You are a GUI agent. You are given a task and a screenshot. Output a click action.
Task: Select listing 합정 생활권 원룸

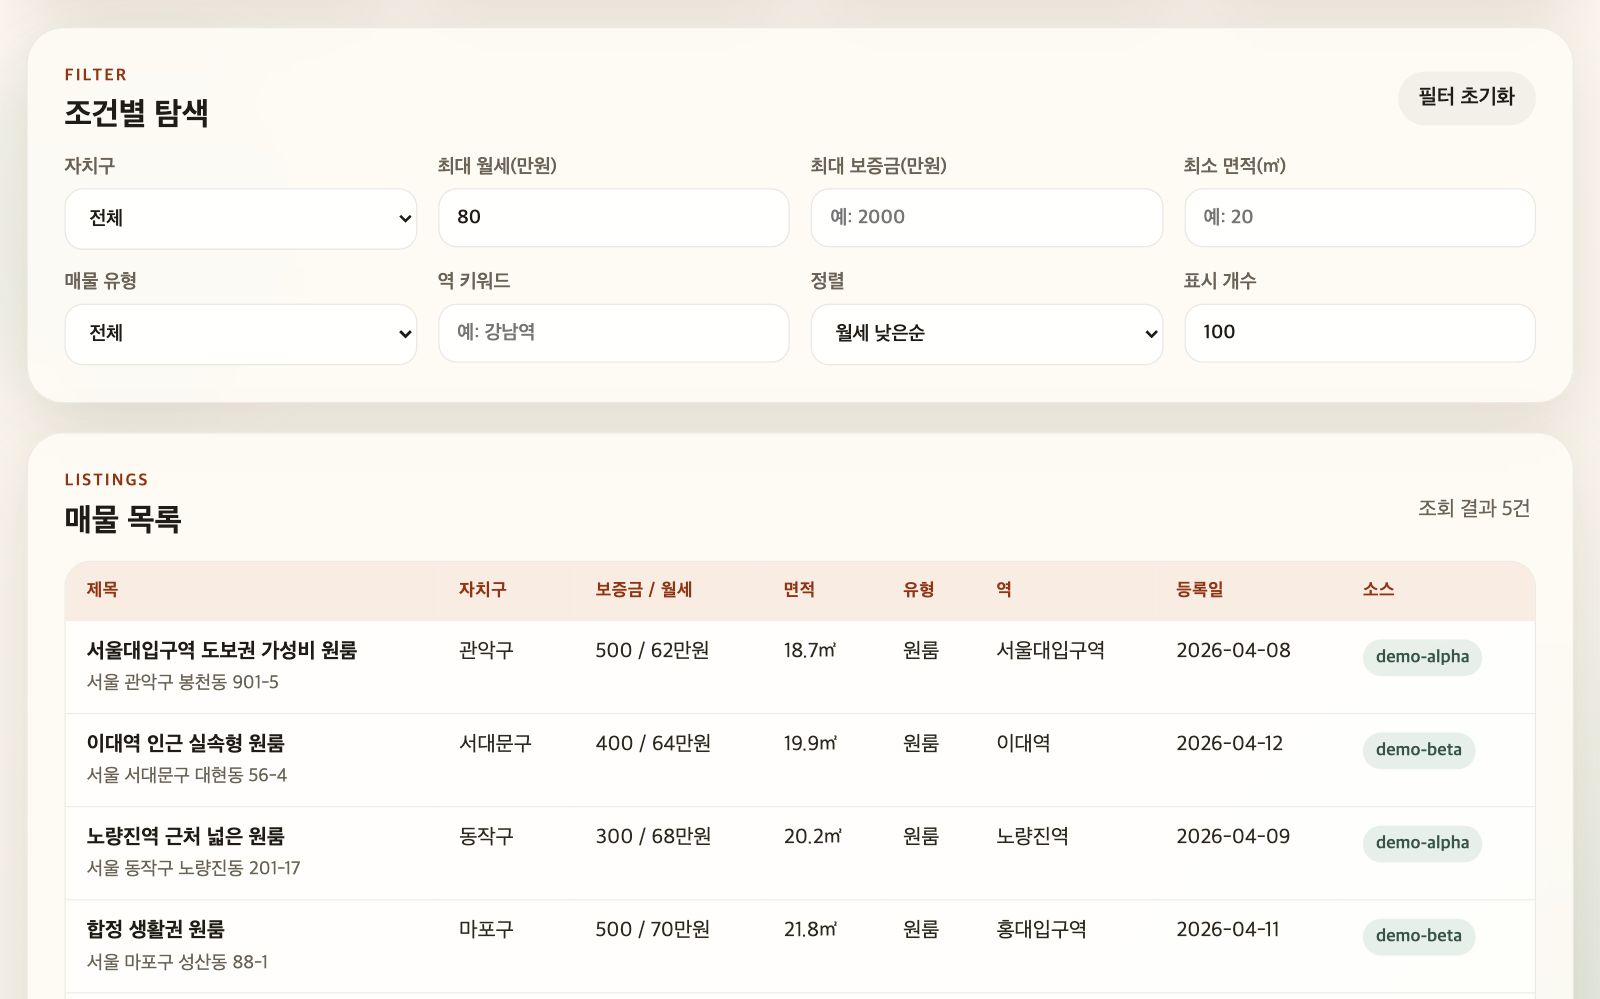[156, 929]
